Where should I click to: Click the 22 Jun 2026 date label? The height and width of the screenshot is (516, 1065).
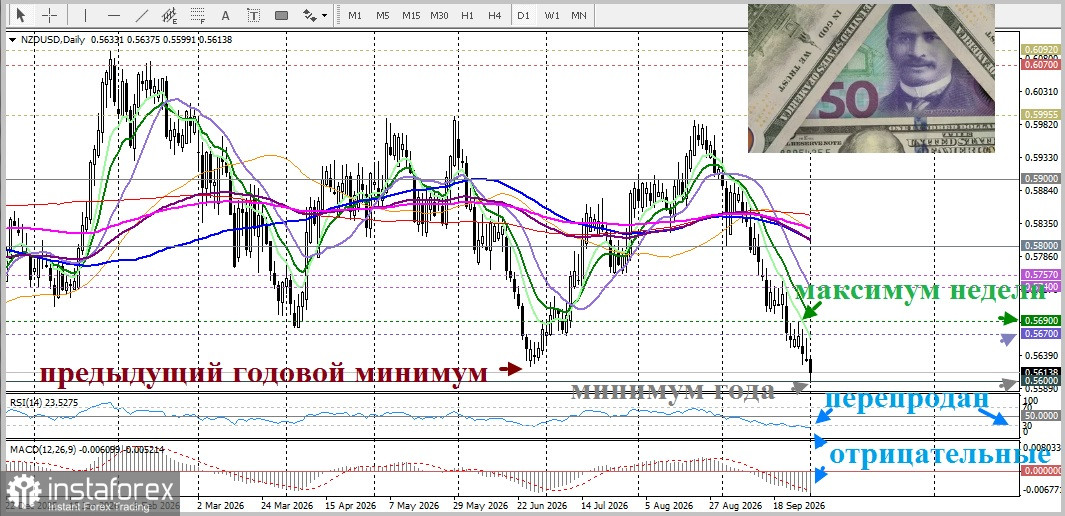point(542,506)
